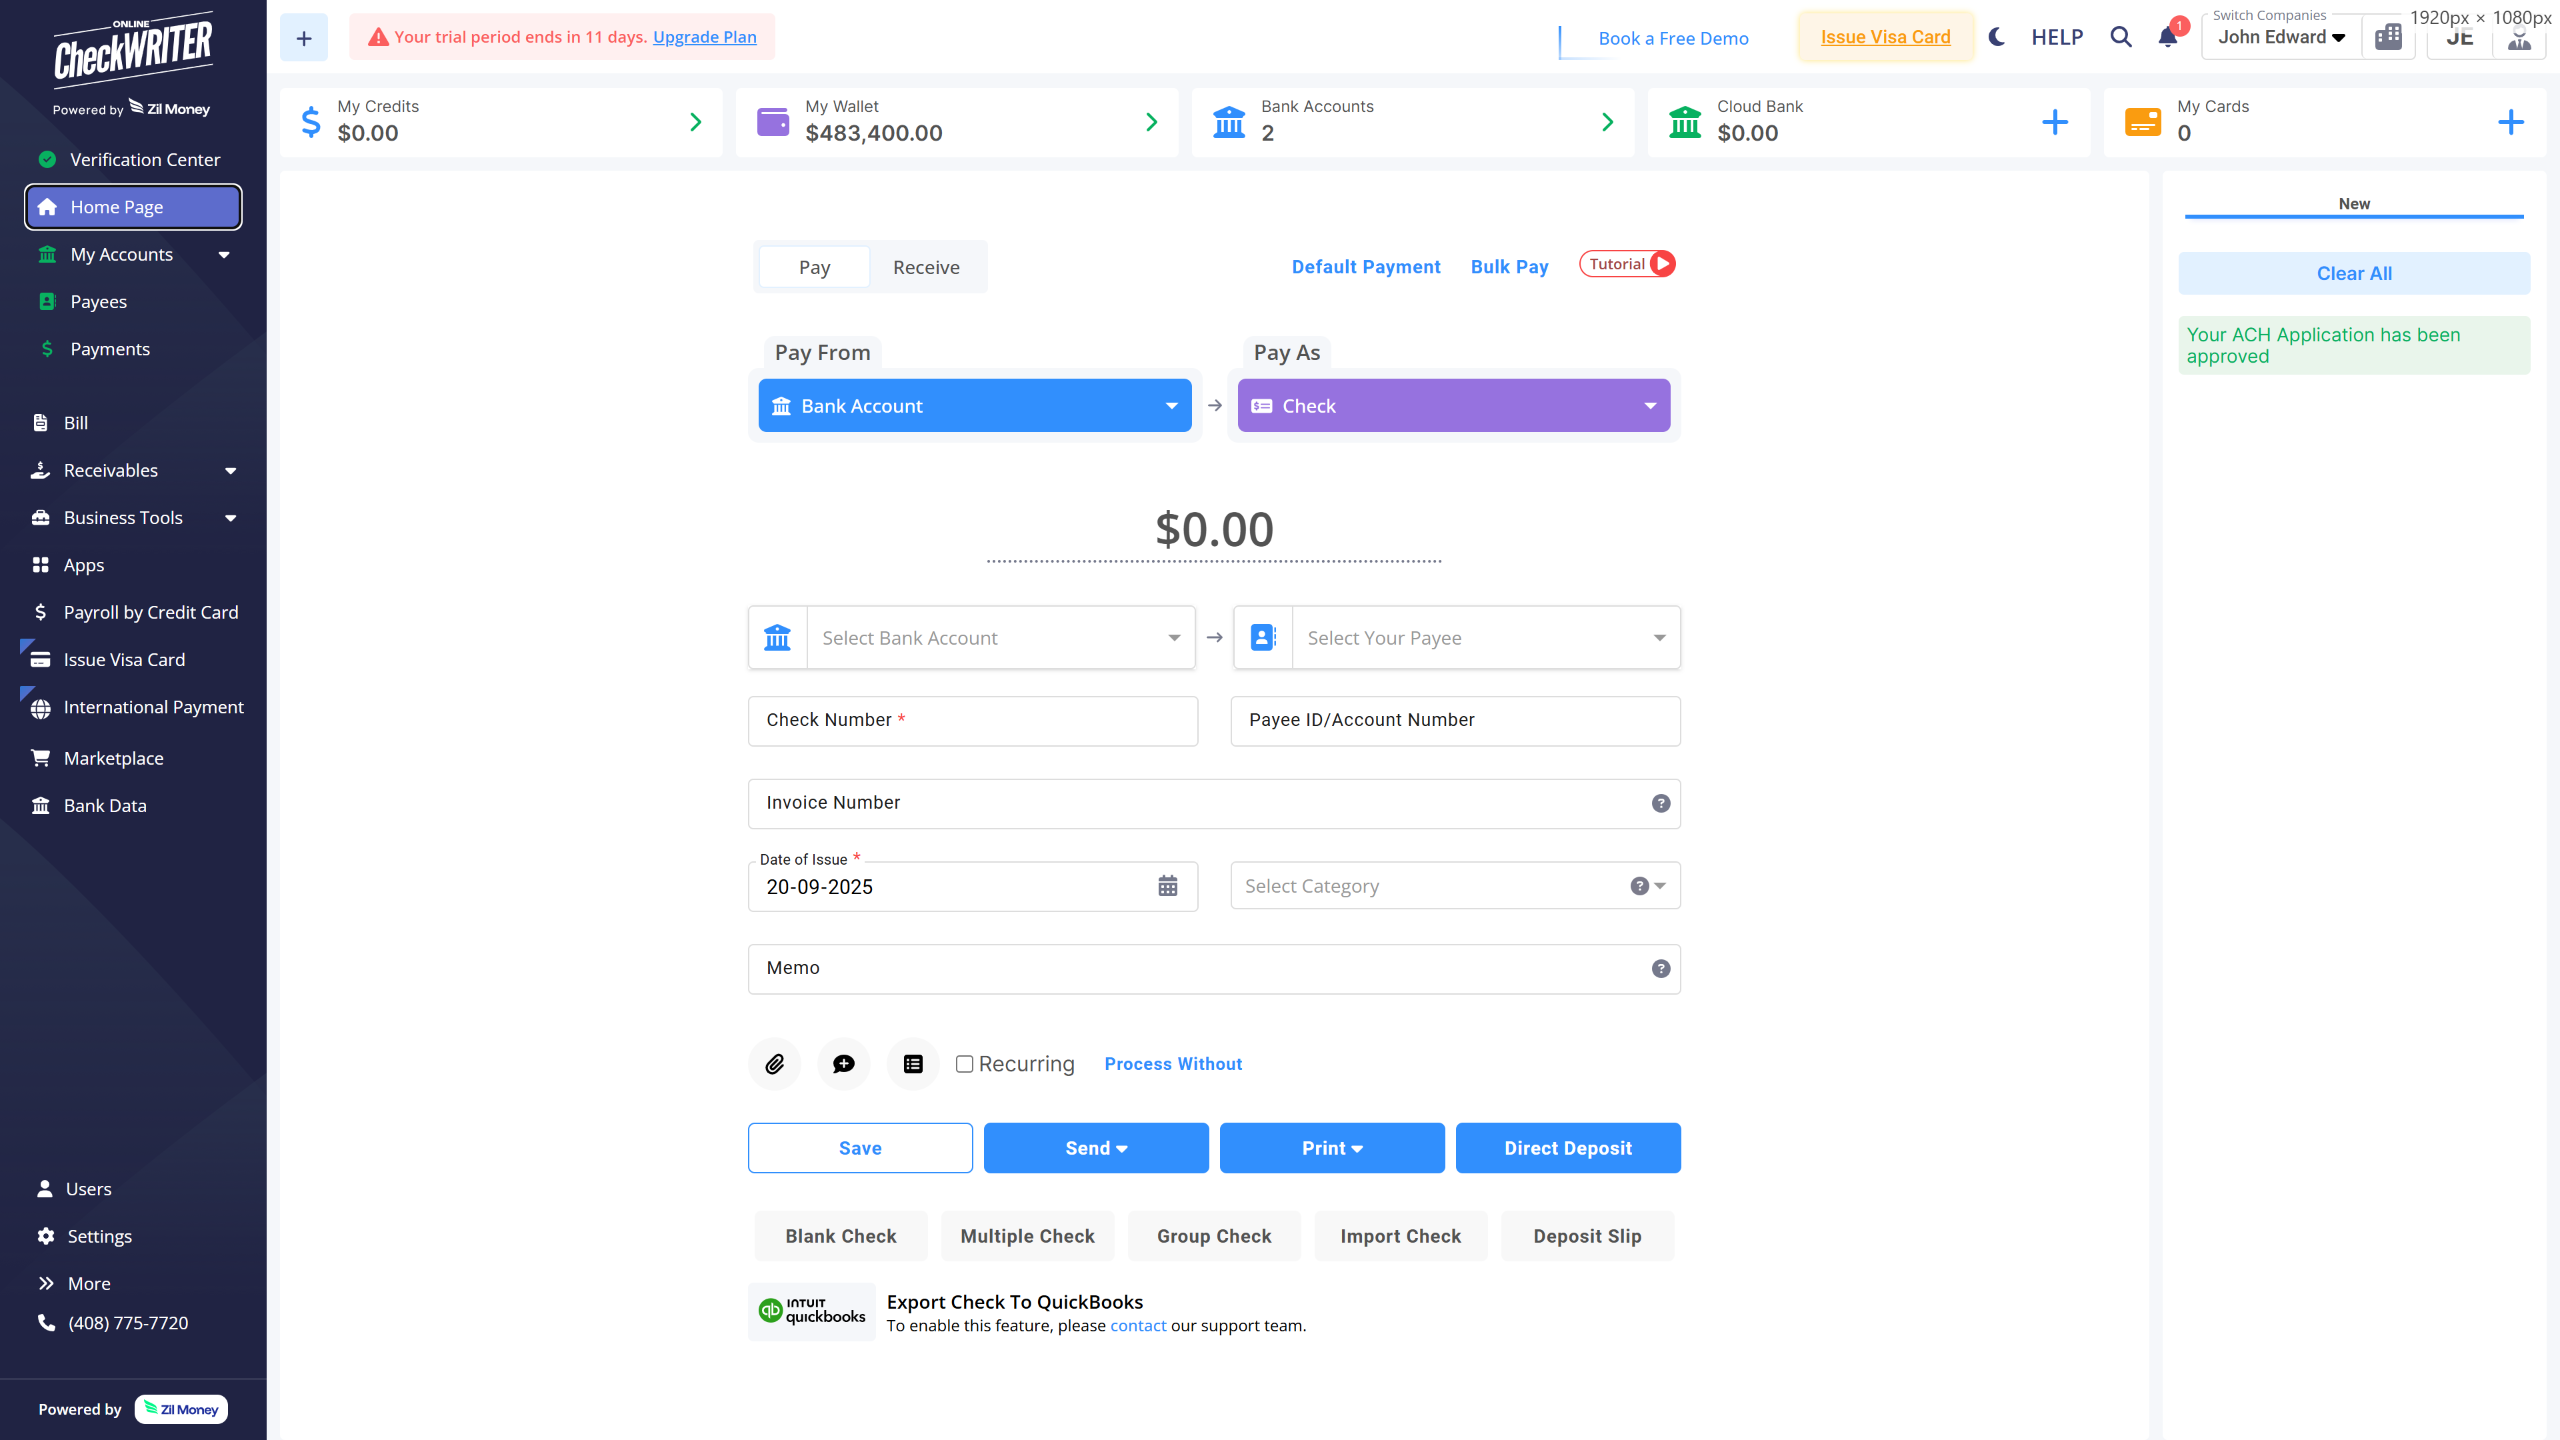This screenshot has height=1440, width=2560.
Task: Click the Upgrade Plan link
Action: [x=704, y=37]
